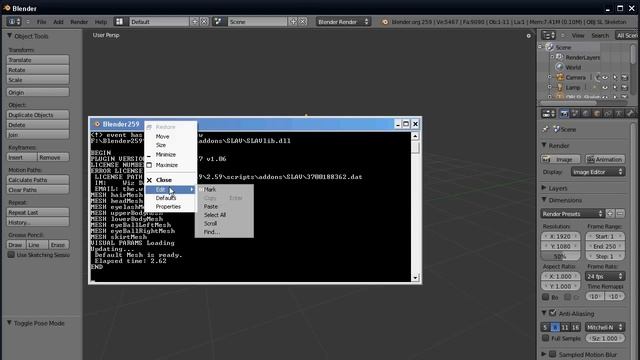Select the Object Constraints tab icon
Screen dimensions: 640x360
click(608, 114)
